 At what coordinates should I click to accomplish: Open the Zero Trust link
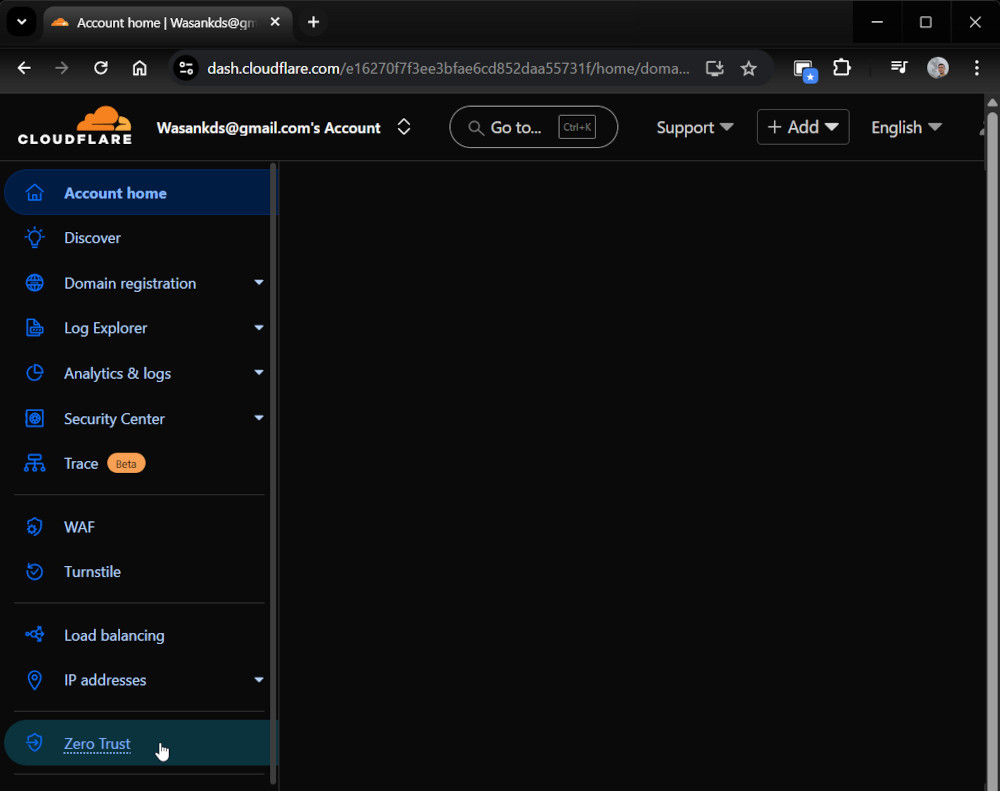coord(97,743)
